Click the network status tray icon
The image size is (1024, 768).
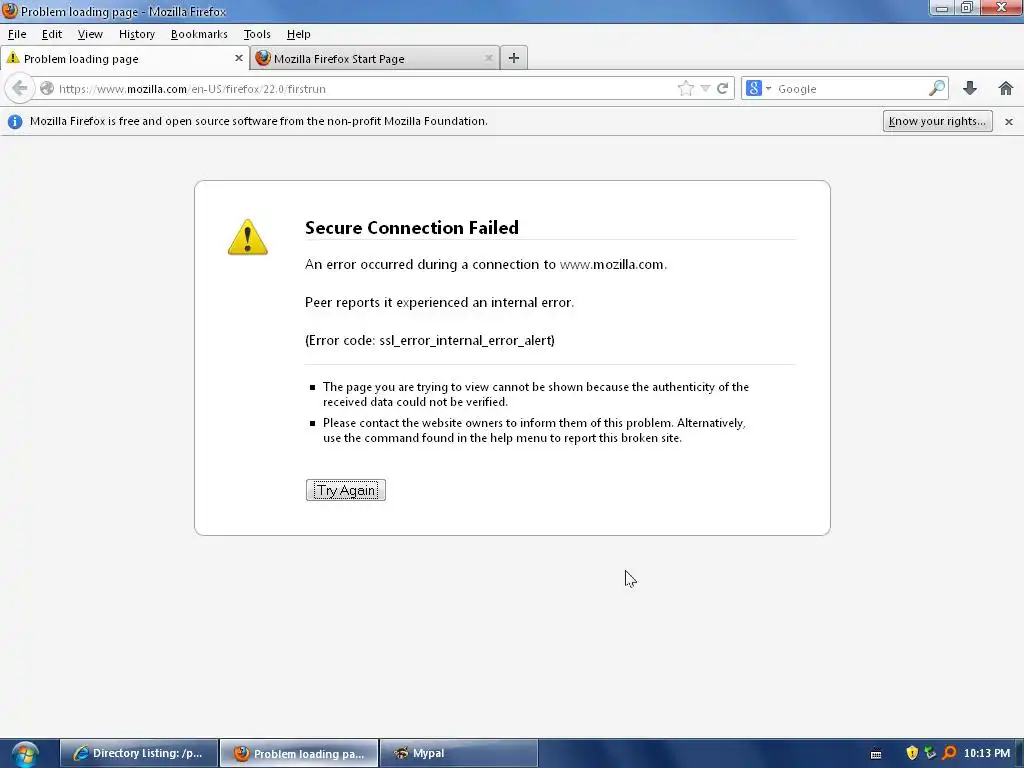[930, 753]
